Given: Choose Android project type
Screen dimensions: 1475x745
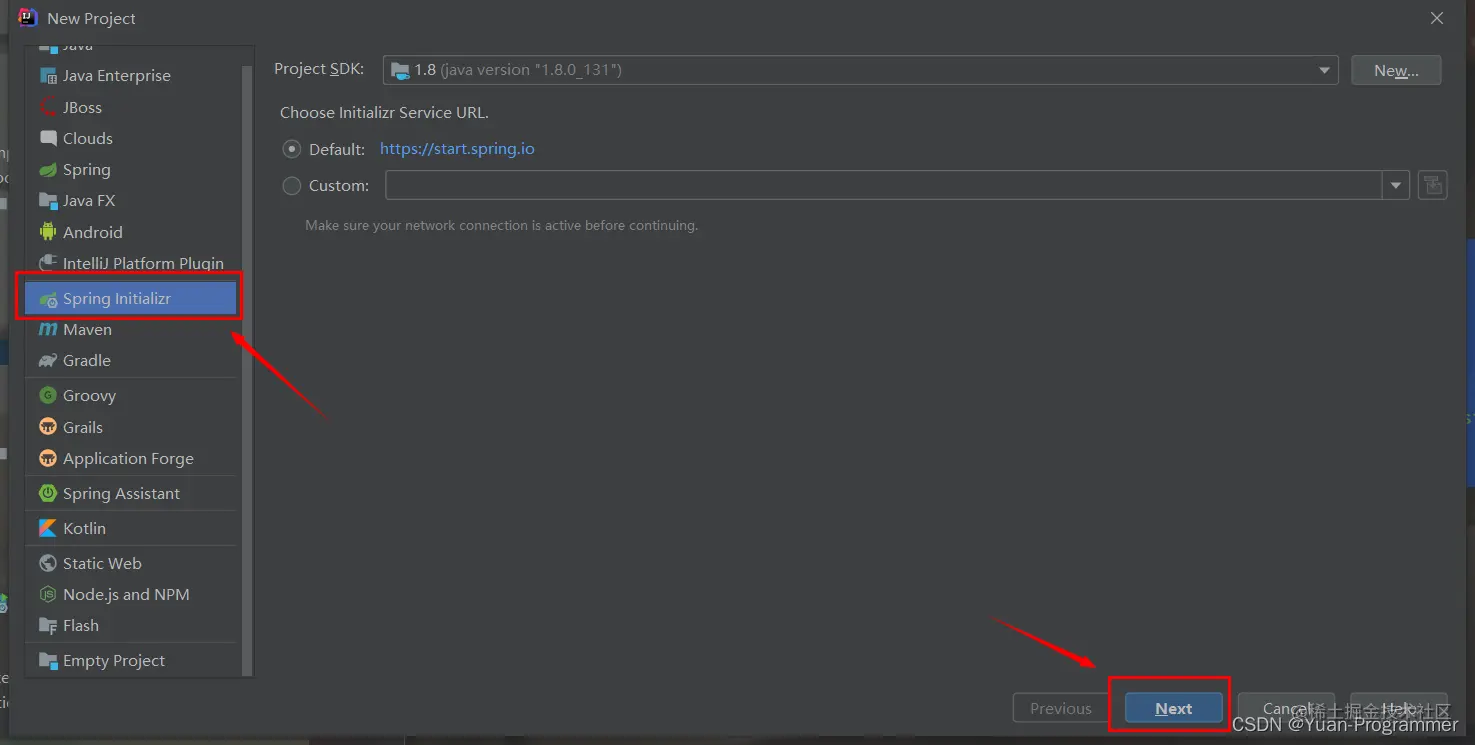Looking at the screenshot, I should pos(131,232).
